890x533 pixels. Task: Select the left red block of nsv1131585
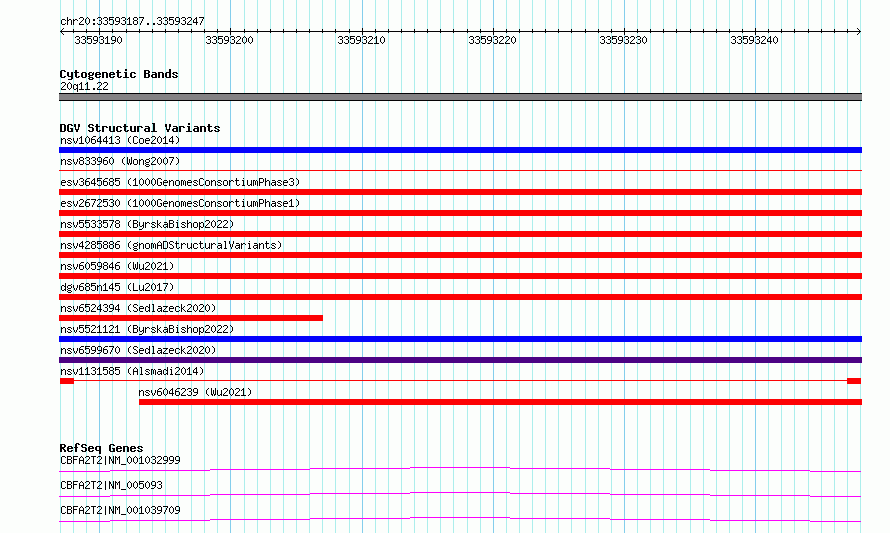click(67, 381)
